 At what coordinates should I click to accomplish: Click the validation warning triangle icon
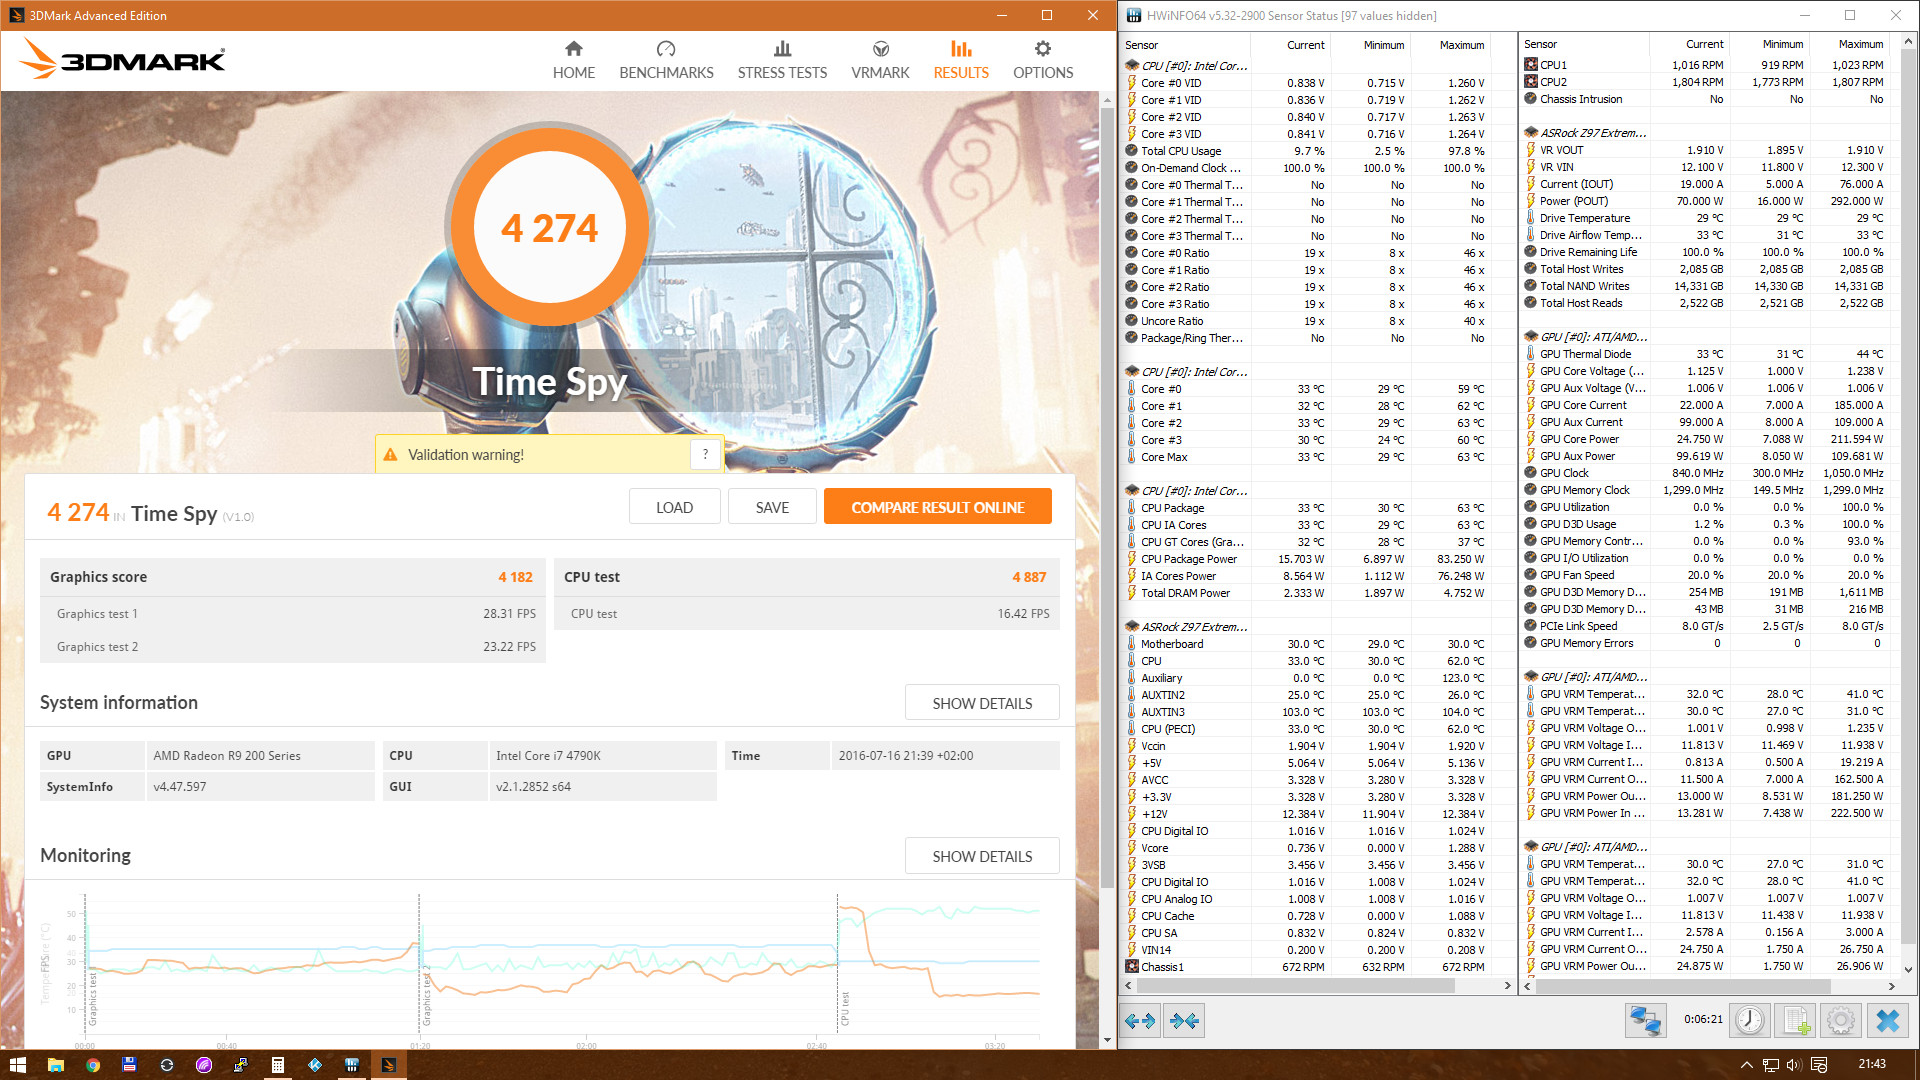391,455
